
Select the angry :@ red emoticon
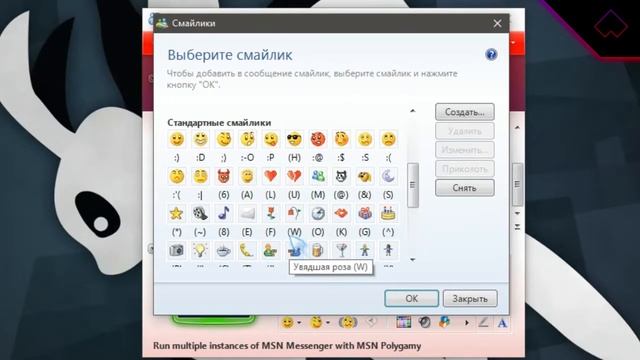click(x=318, y=140)
